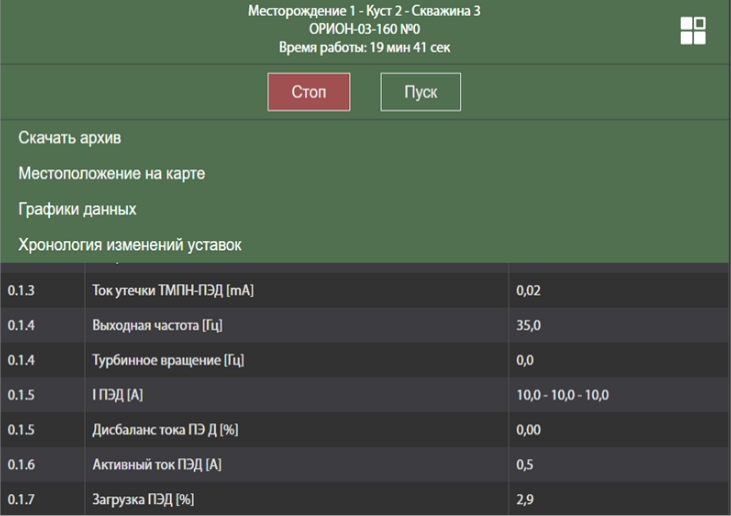Screen dimensions: 731x516
Task: Click the Турбинное вращение [Гц] row
Action: point(166,360)
